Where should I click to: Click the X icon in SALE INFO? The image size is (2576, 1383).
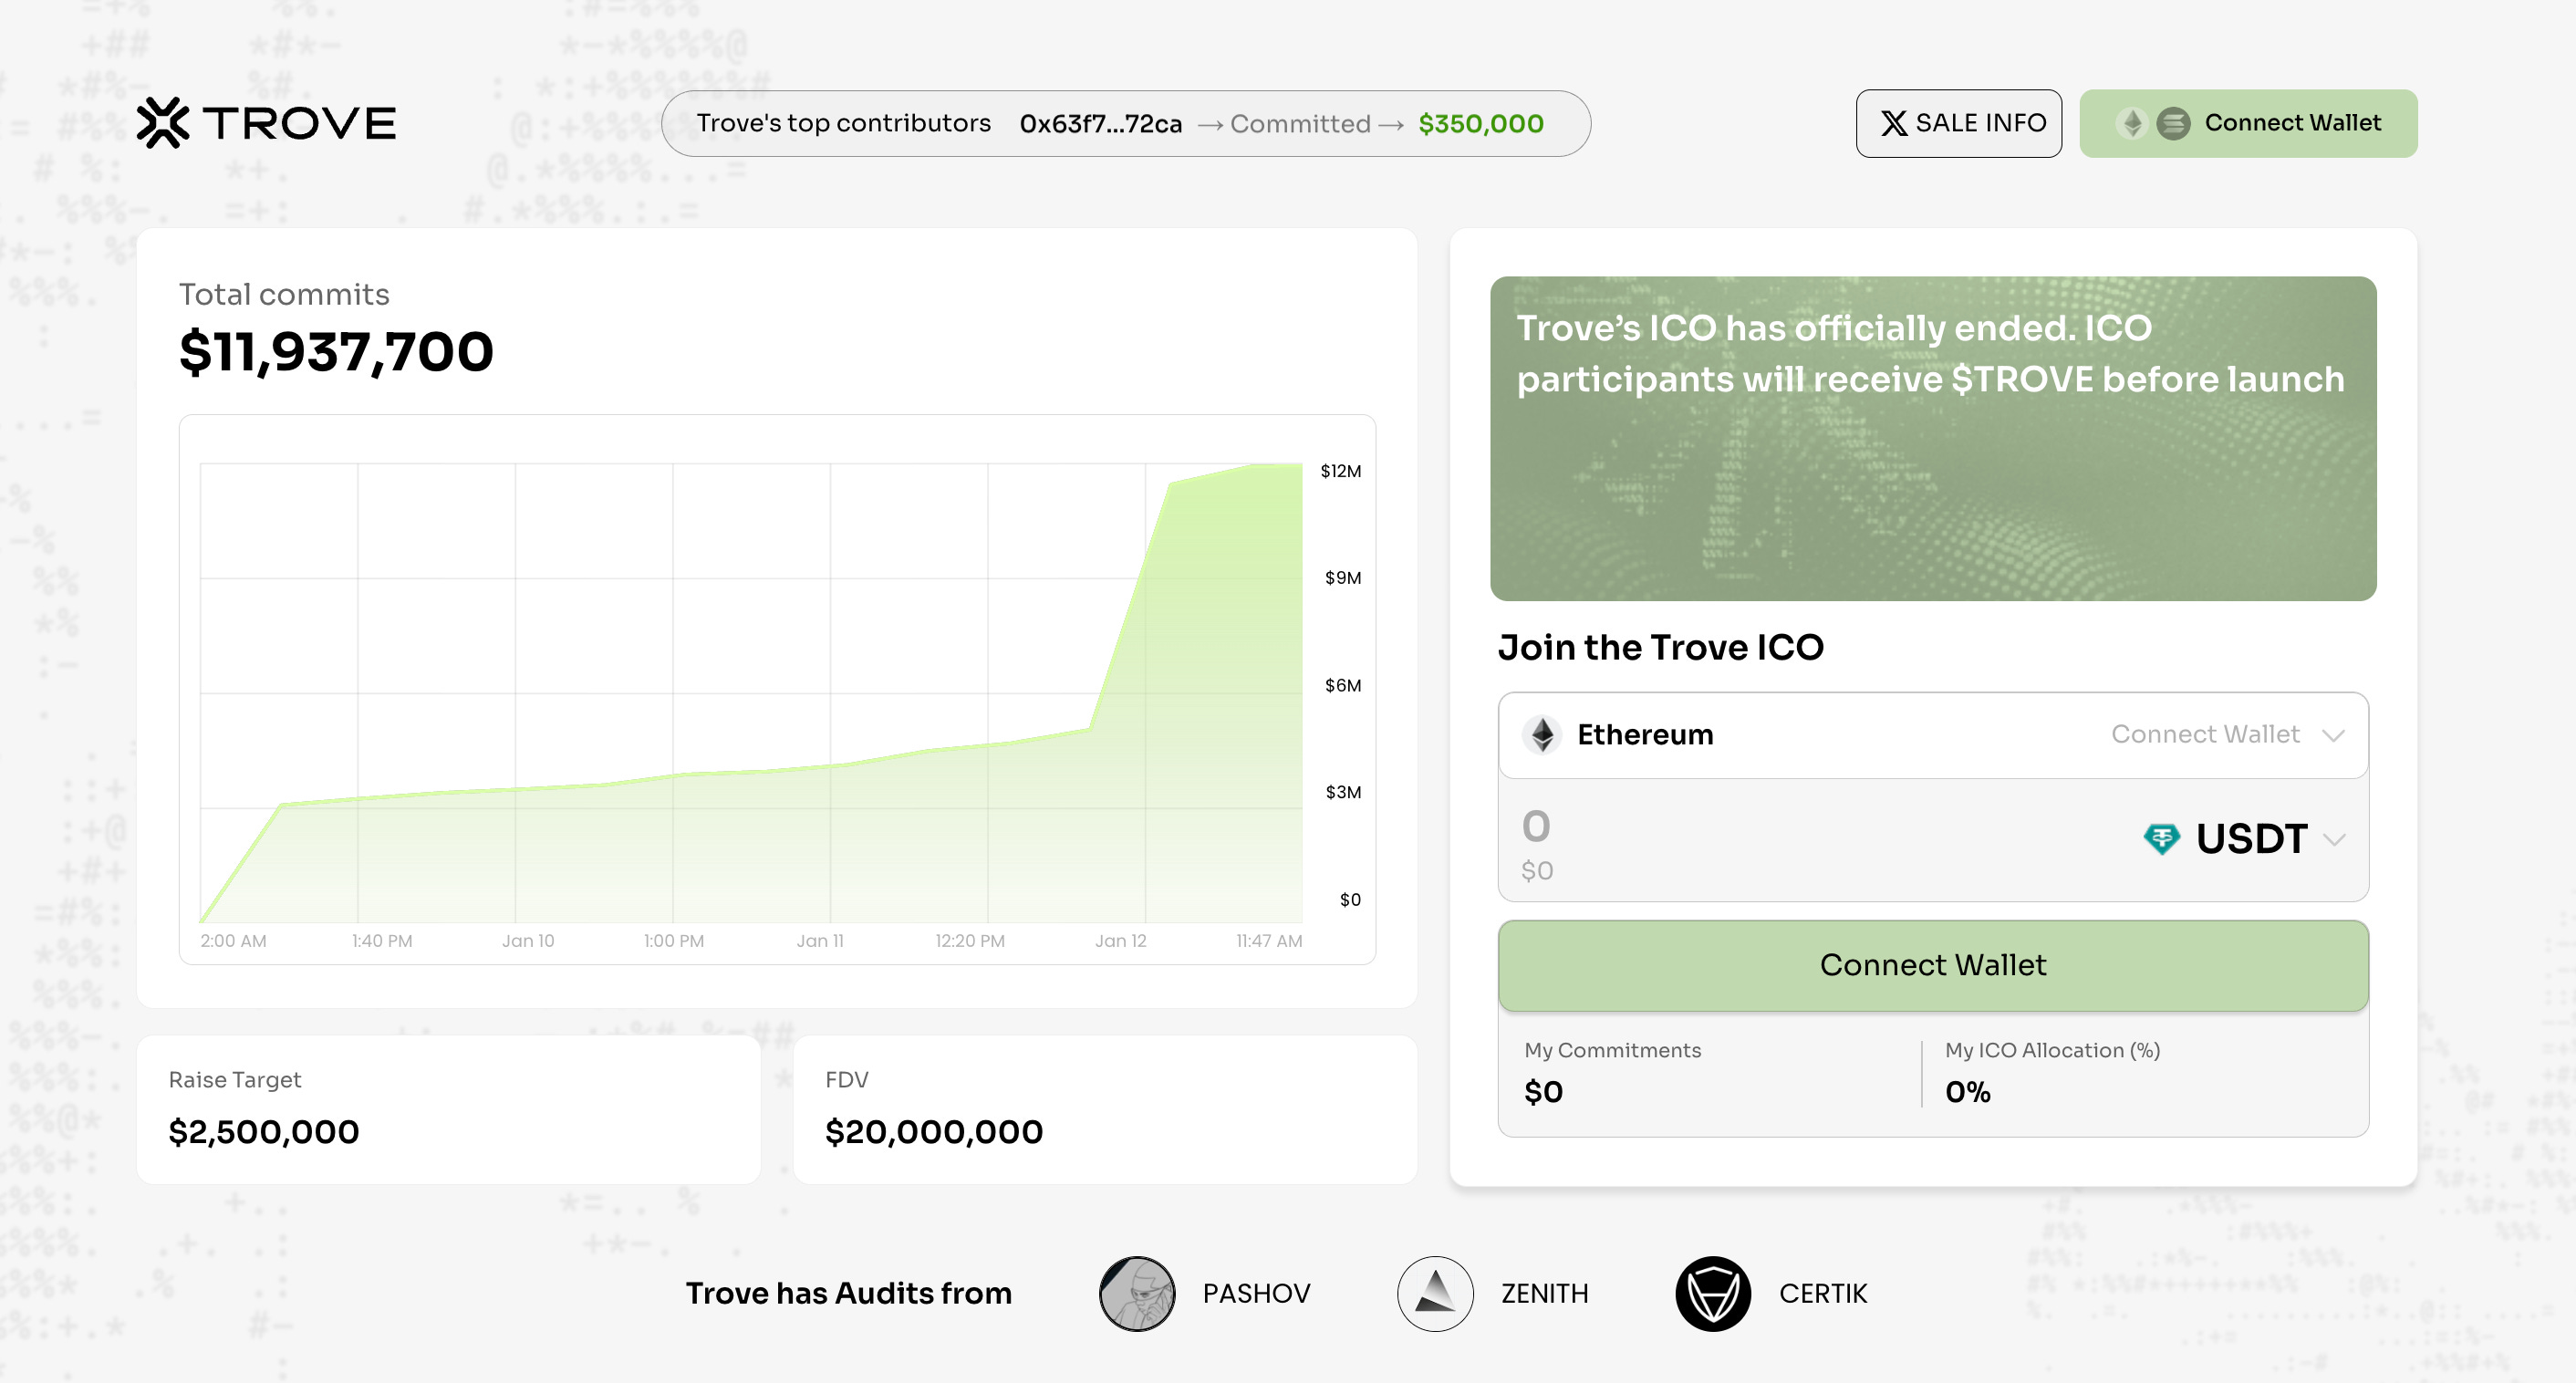click(1893, 123)
